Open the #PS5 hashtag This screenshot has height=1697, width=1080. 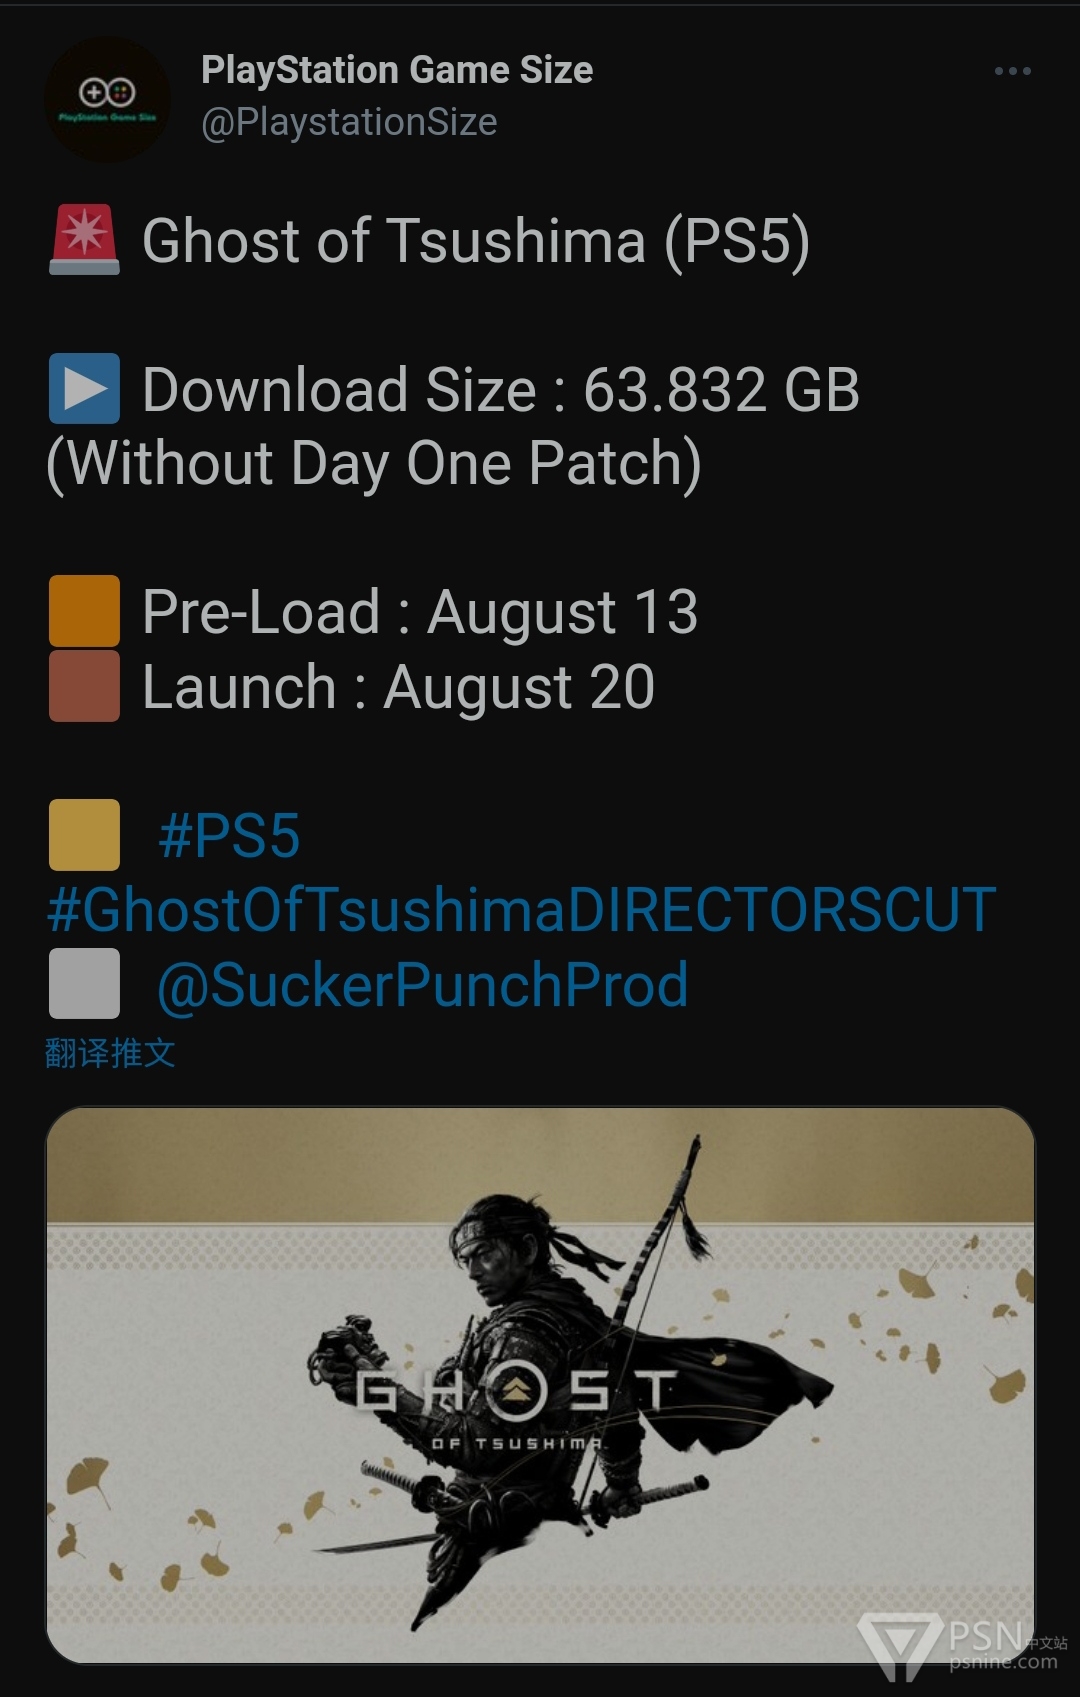(229, 836)
